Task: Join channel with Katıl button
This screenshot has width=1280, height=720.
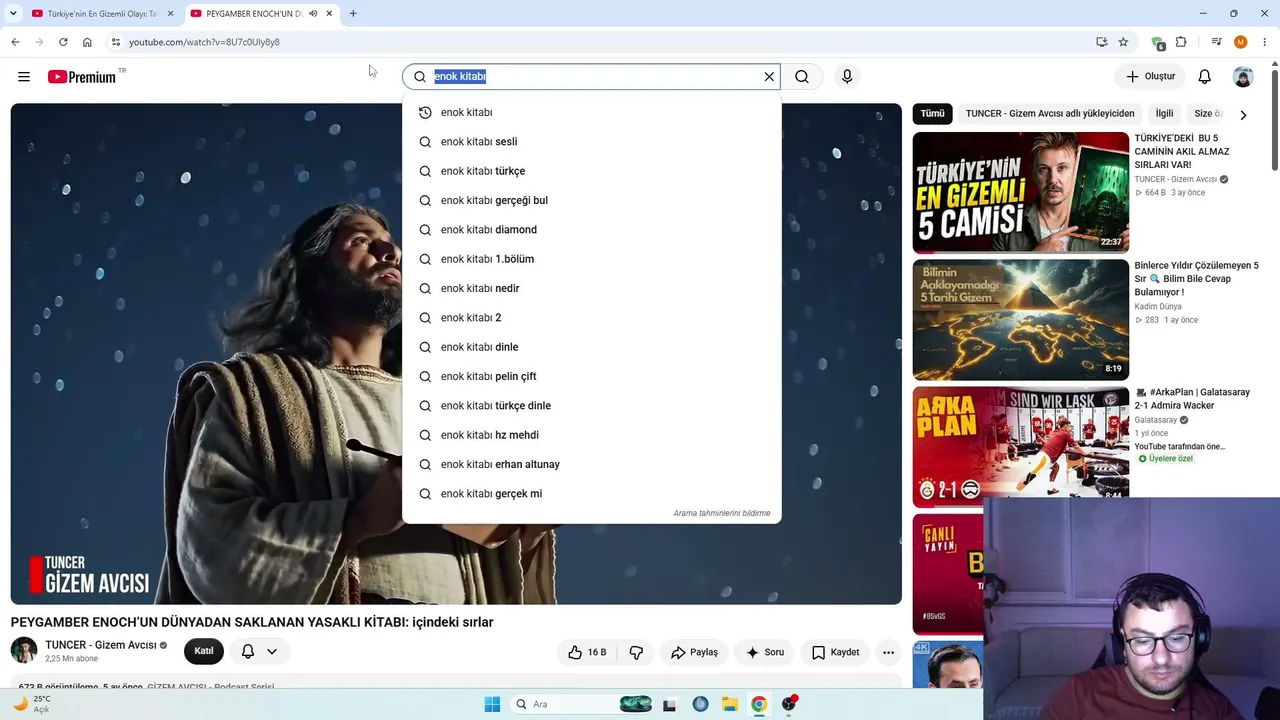Action: tap(204, 651)
